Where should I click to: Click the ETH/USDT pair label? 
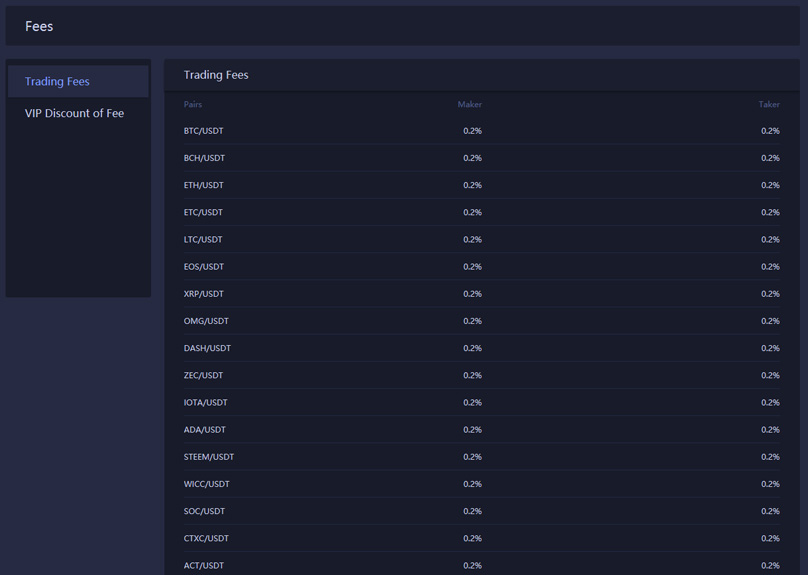[x=204, y=185]
